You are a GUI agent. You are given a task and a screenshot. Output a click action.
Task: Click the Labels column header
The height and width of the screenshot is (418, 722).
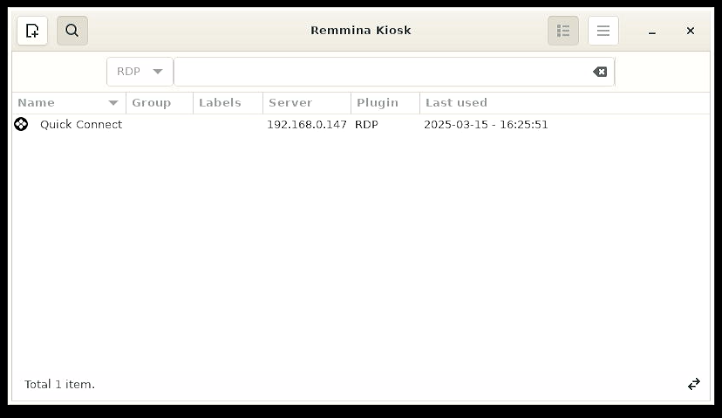pyautogui.click(x=226, y=103)
